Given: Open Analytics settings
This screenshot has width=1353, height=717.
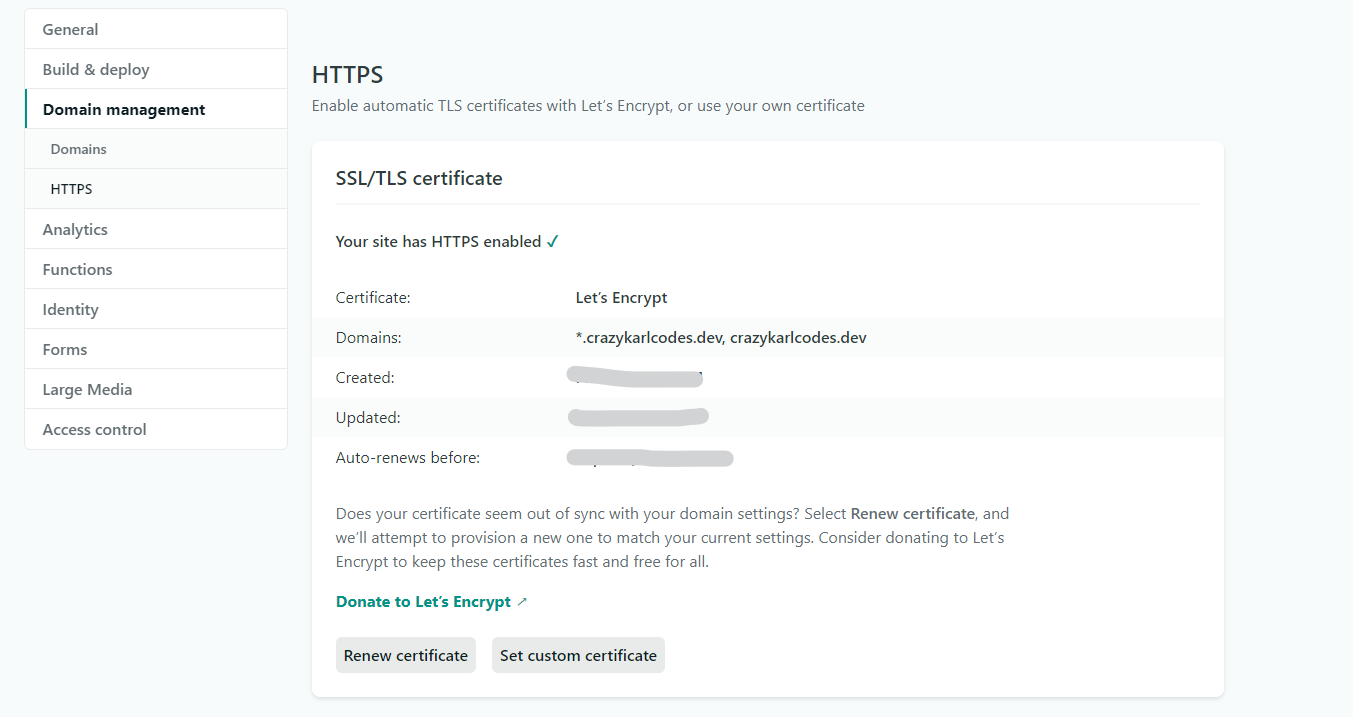Looking at the screenshot, I should [x=75, y=230].
